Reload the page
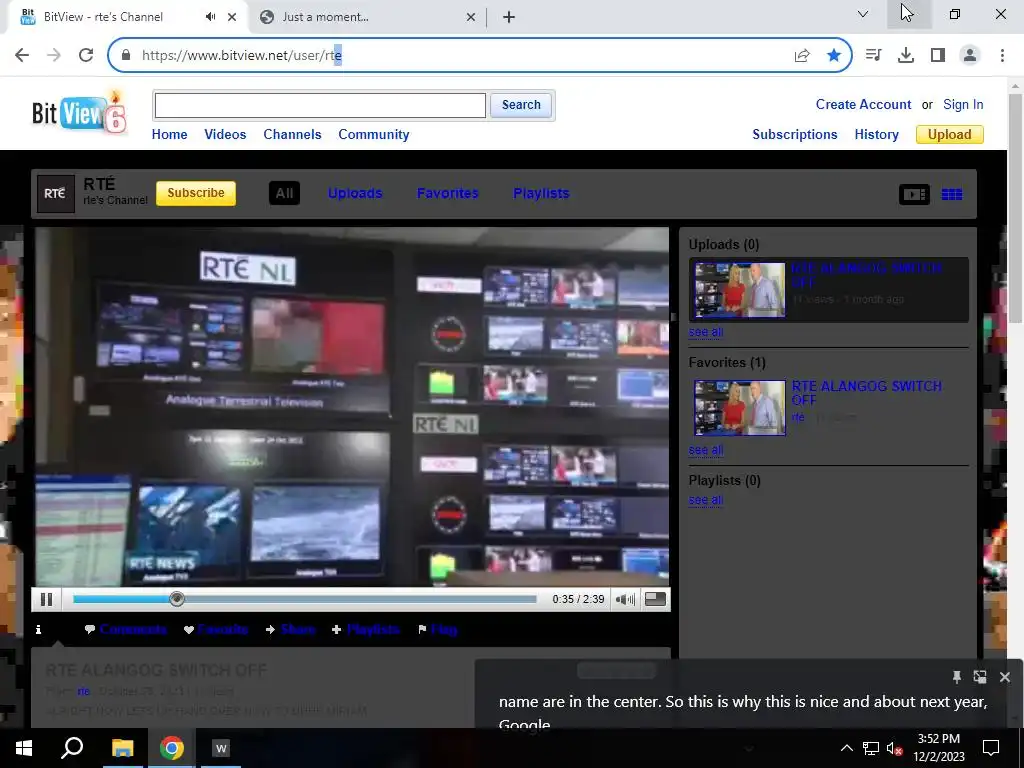 86,55
